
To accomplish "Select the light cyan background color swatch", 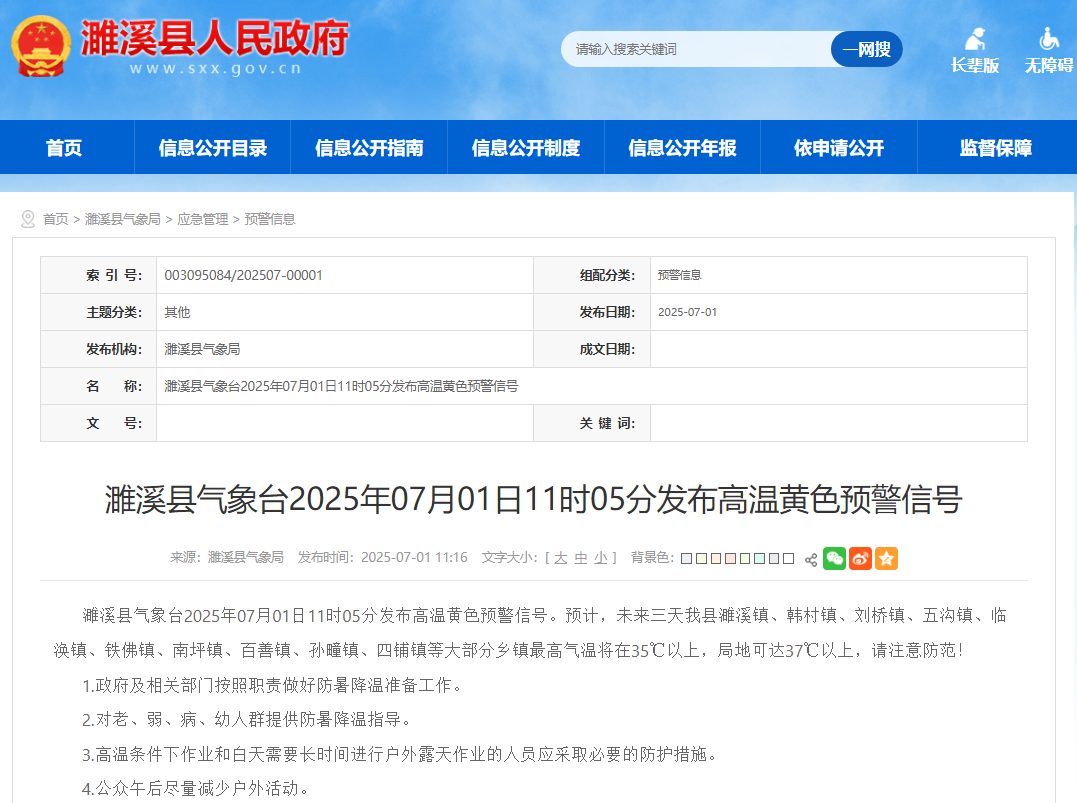I will coord(760,558).
